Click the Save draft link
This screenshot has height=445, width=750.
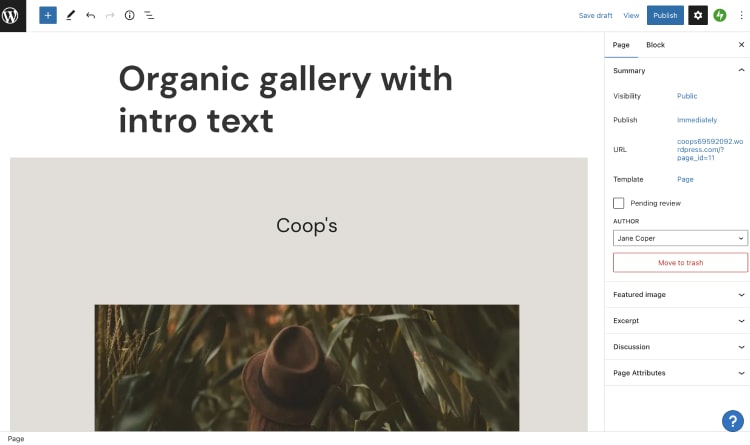(595, 15)
